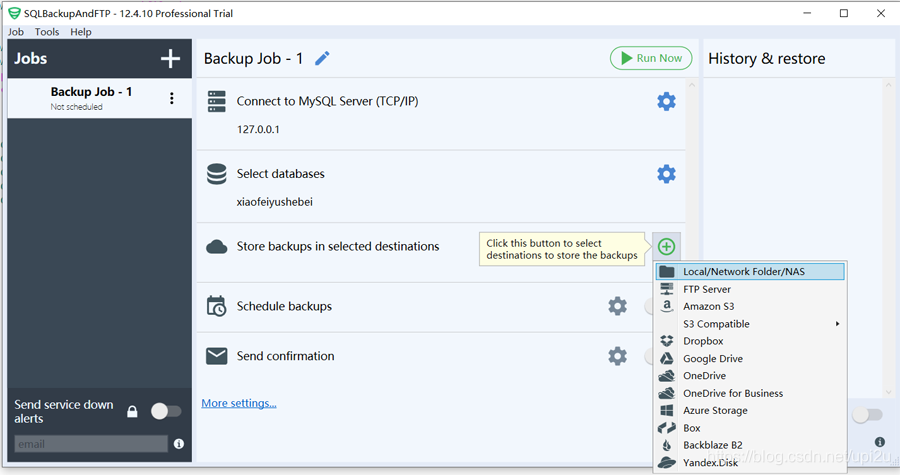Click the History panel scroll-up arrow

click(889, 85)
